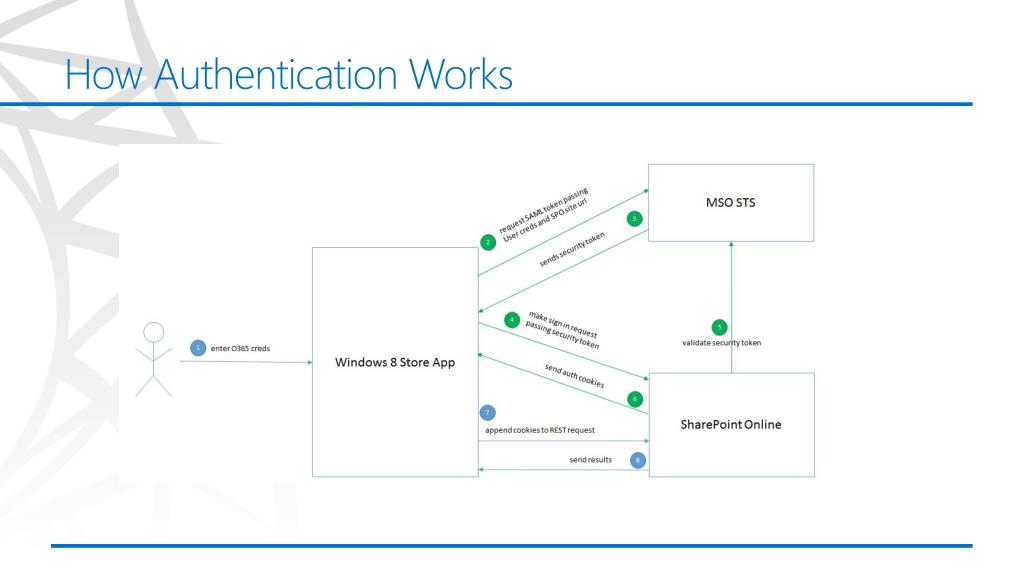
Task: Click blue circle 1 beside "enter O365 creds"
Action: (x=198, y=348)
